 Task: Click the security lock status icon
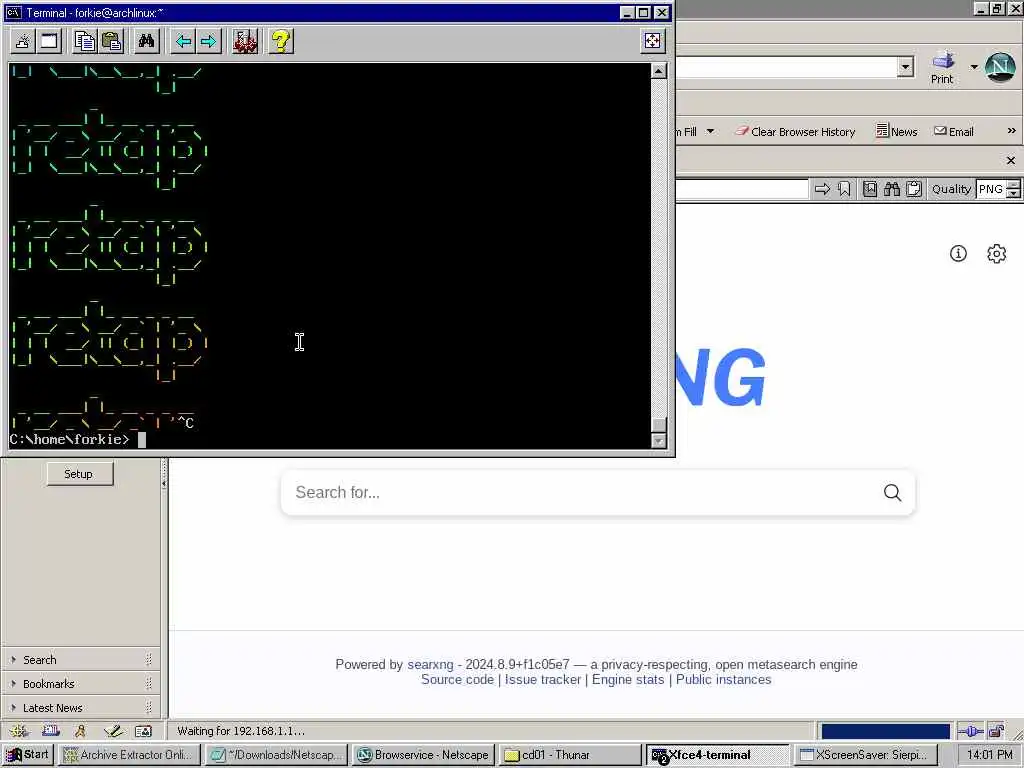[996, 731]
